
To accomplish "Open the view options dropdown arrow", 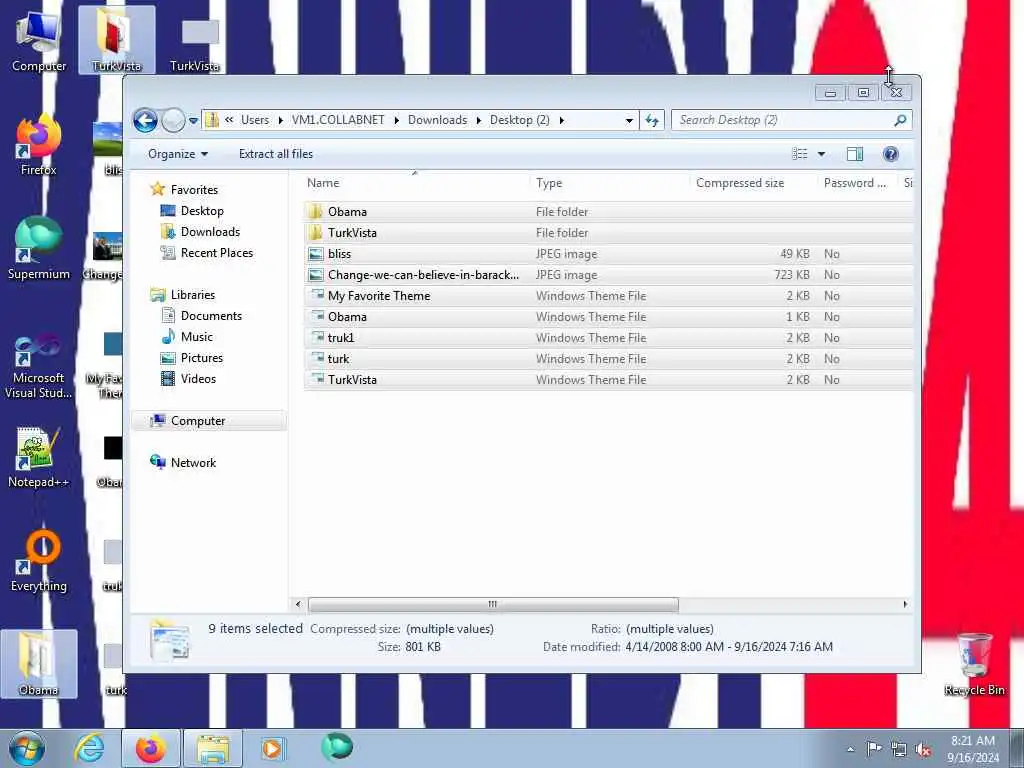I will point(822,154).
